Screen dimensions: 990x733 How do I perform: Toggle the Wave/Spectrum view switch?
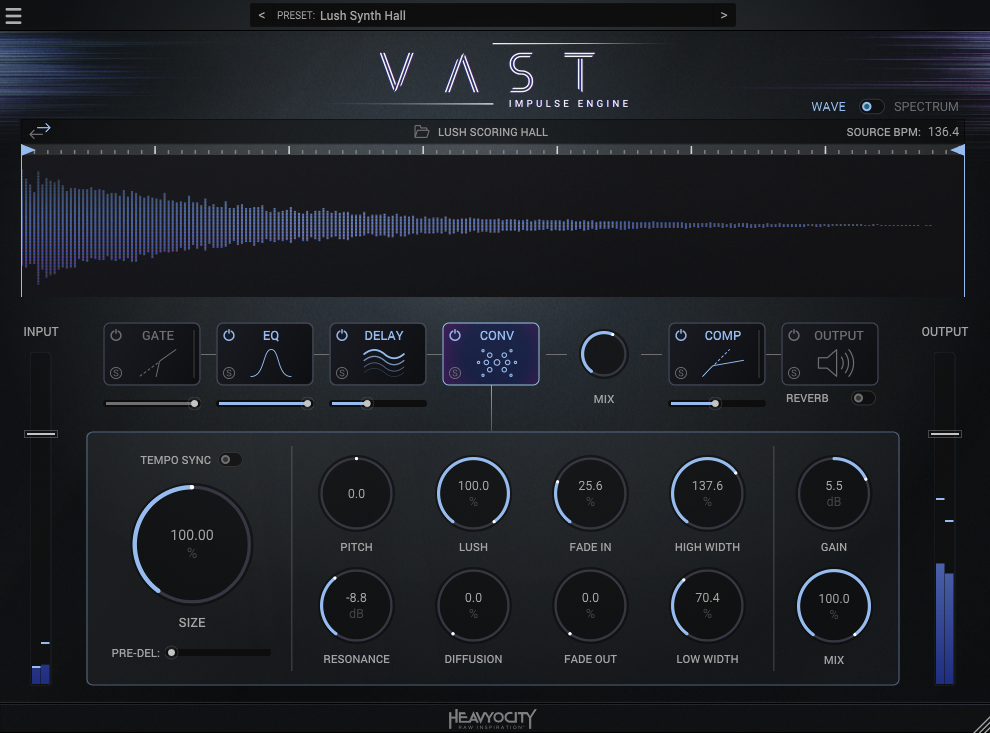point(871,107)
